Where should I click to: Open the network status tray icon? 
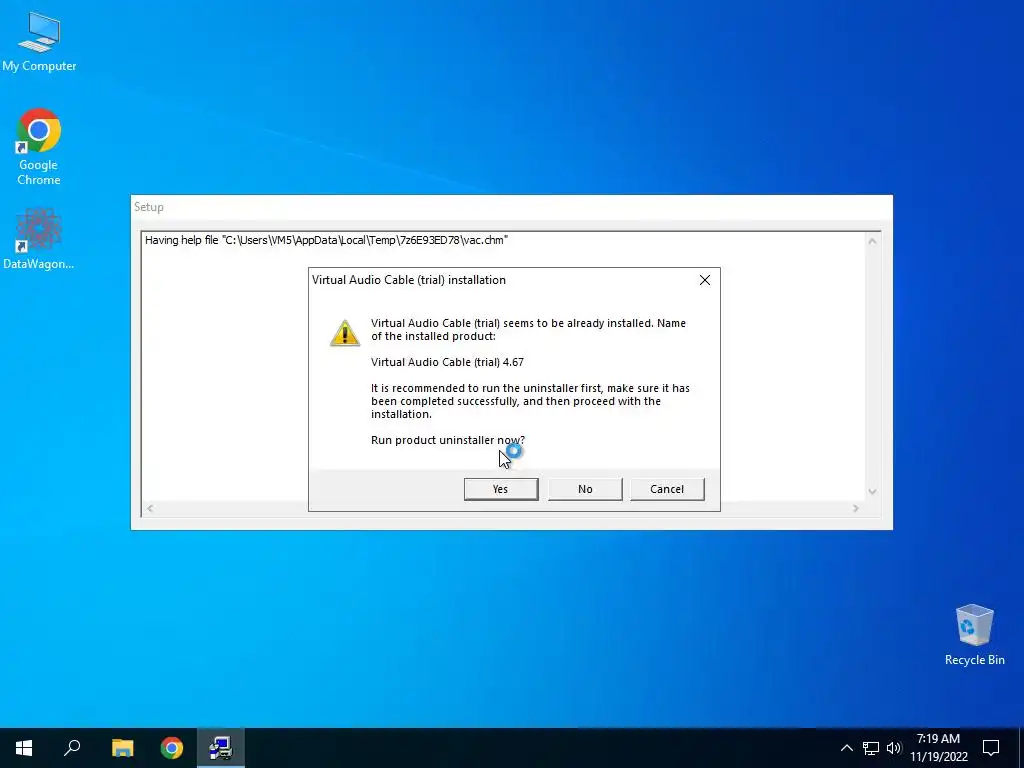click(x=871, y=748)
